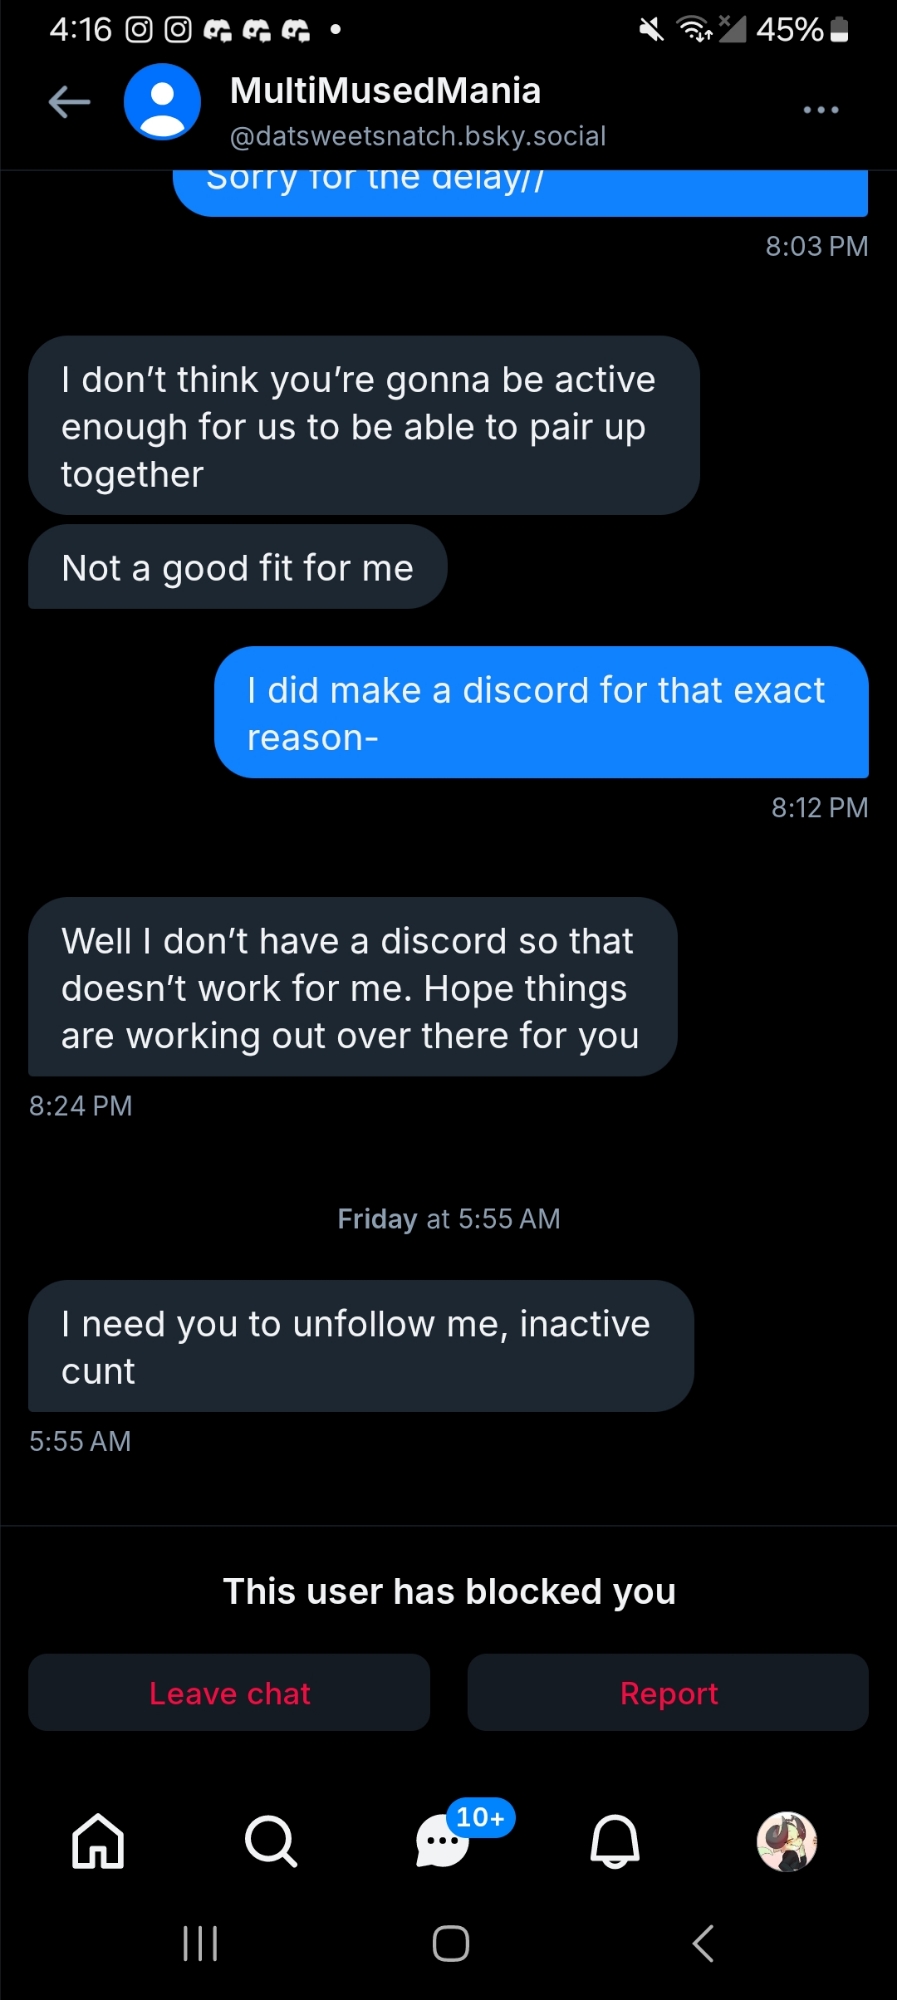Tap the "Not a good fit for me" message
The image size is (897, 2000).
click(x=238, y=567)
